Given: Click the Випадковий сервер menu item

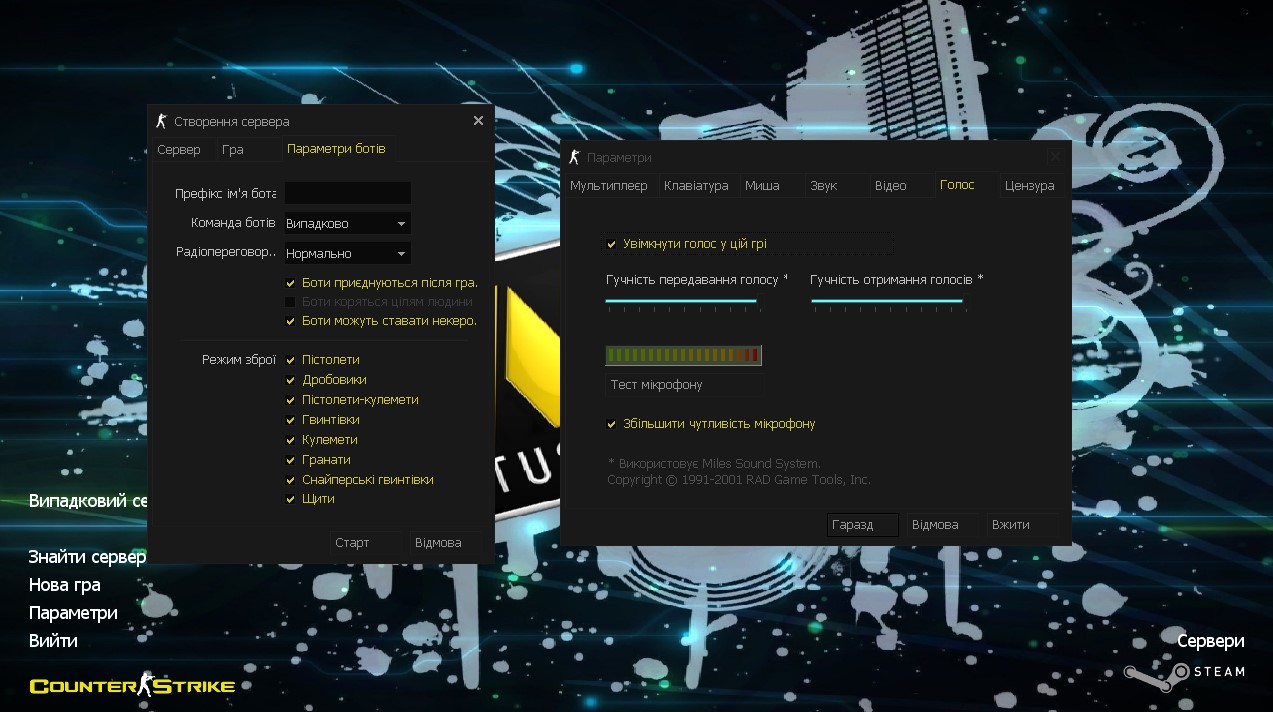Looking at the screenshot, I should (x=88, y=501).
